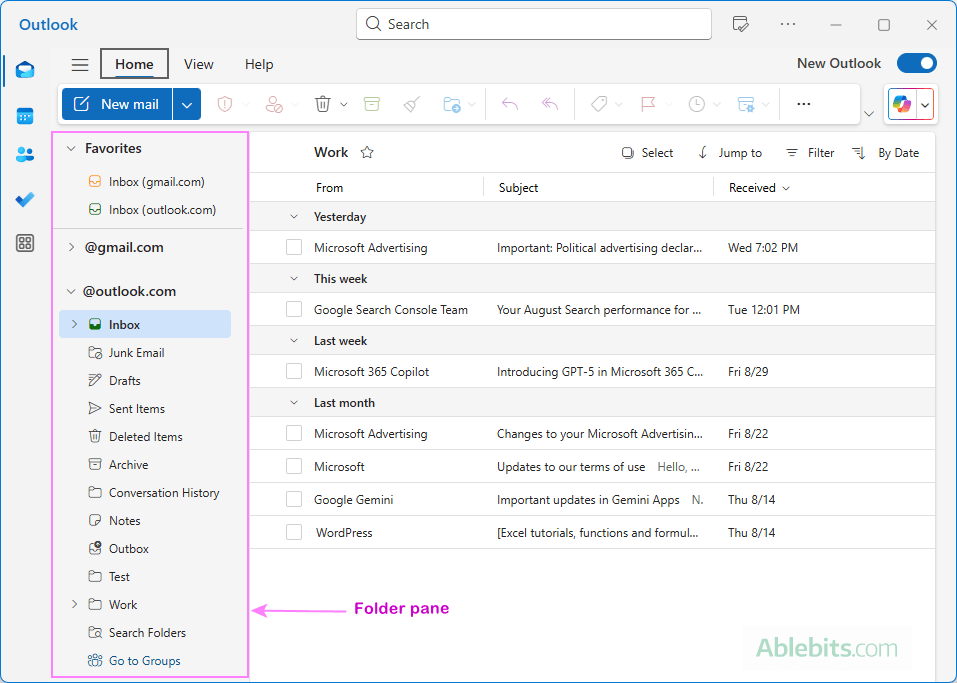957x683 pixels.
Task: Check the Microsoft terms of use message
Action: point(294,466)
